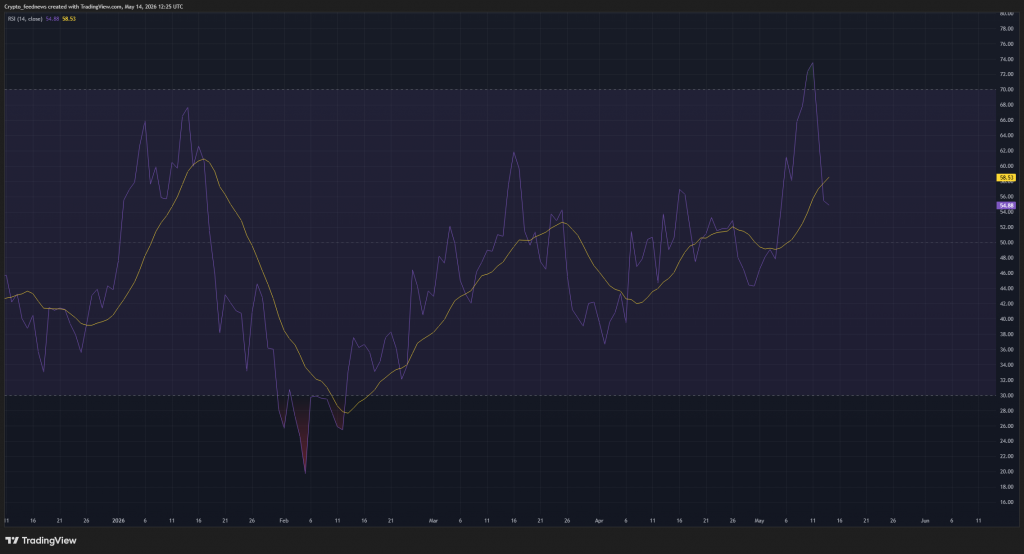1024x554 pixels.
Task: Click the 30.00 oversold level axis label
Action: pyautogui.click(x=1006, y=395)
